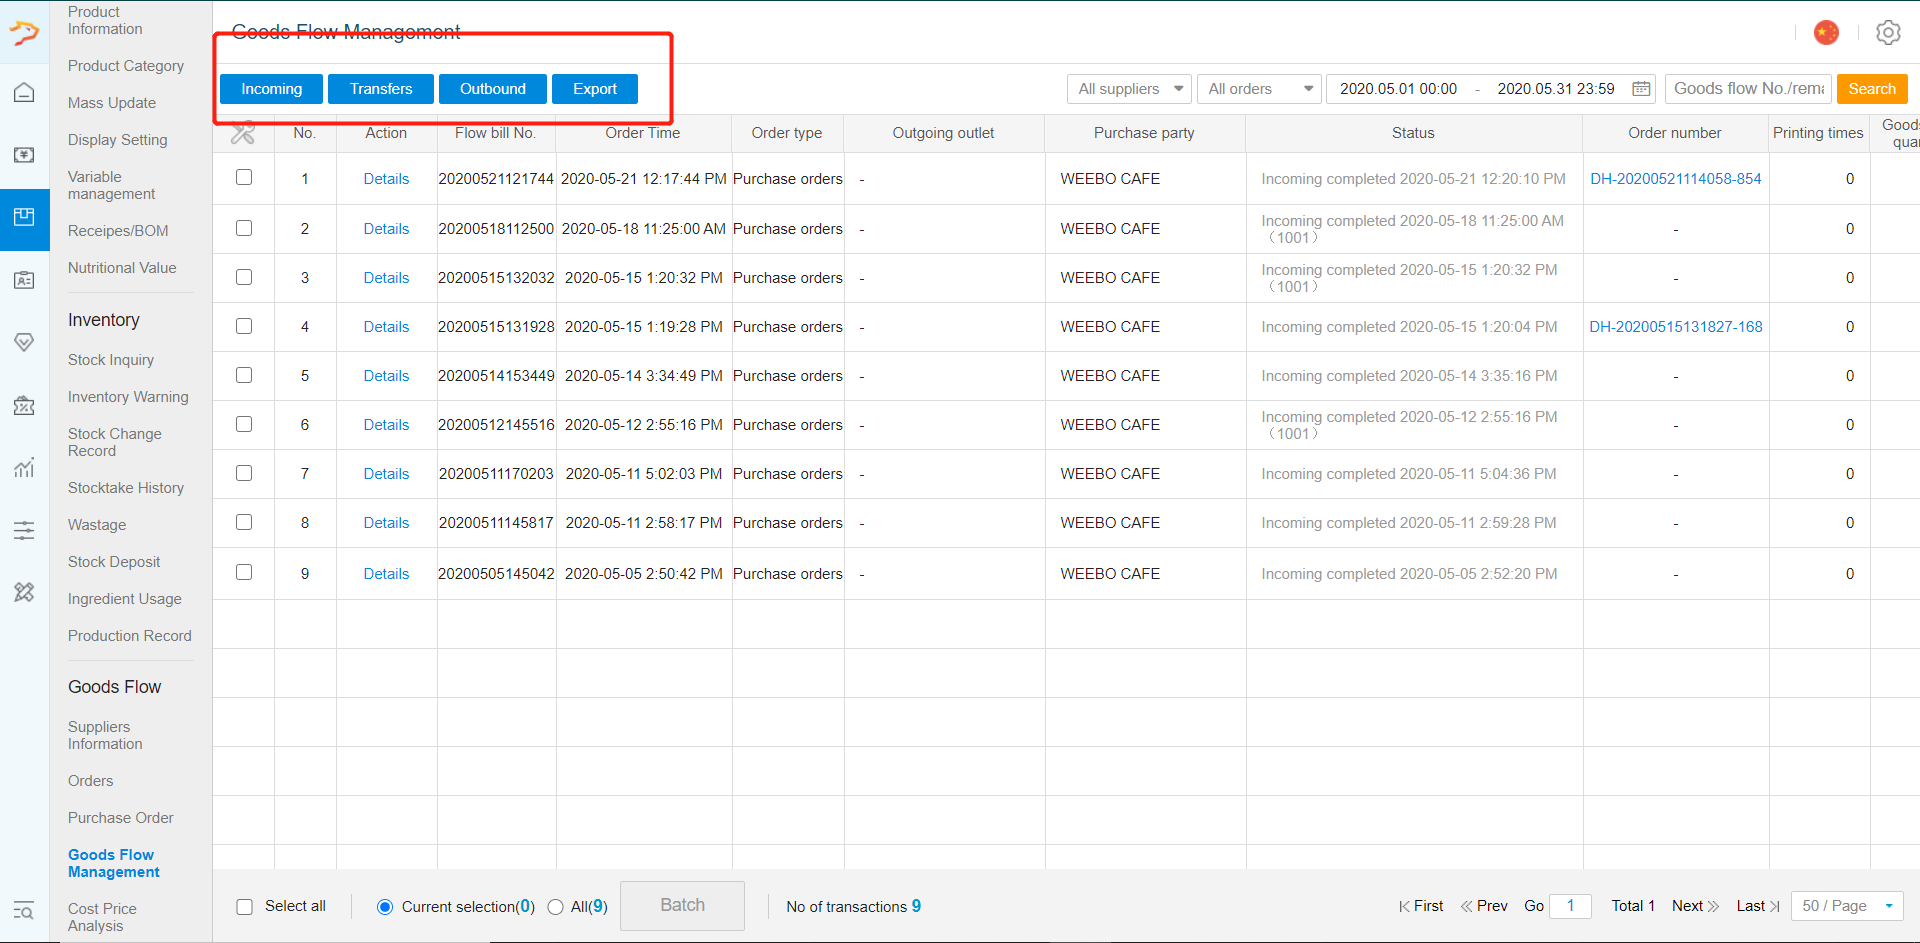Select the Current selection radio button
This screenshot has height=943, width=1920.
click(385, 907)
